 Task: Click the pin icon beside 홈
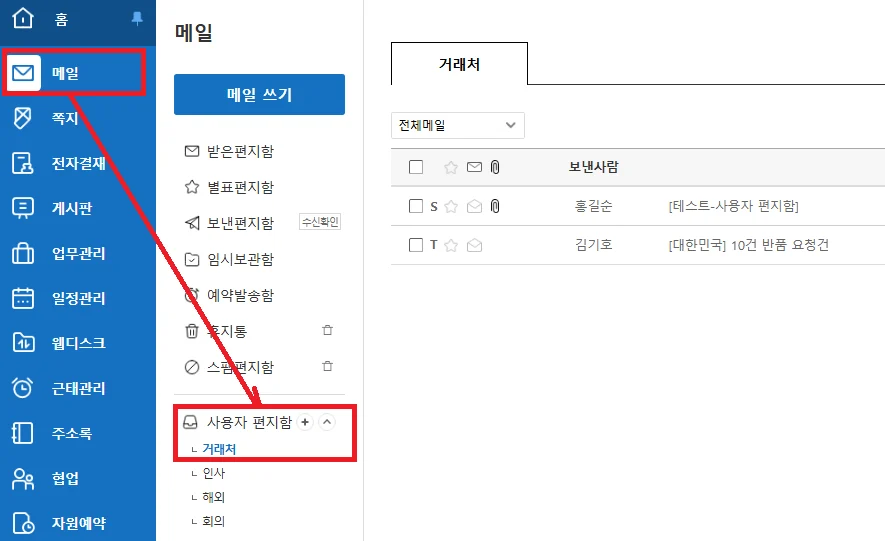(x=137, y=19)
